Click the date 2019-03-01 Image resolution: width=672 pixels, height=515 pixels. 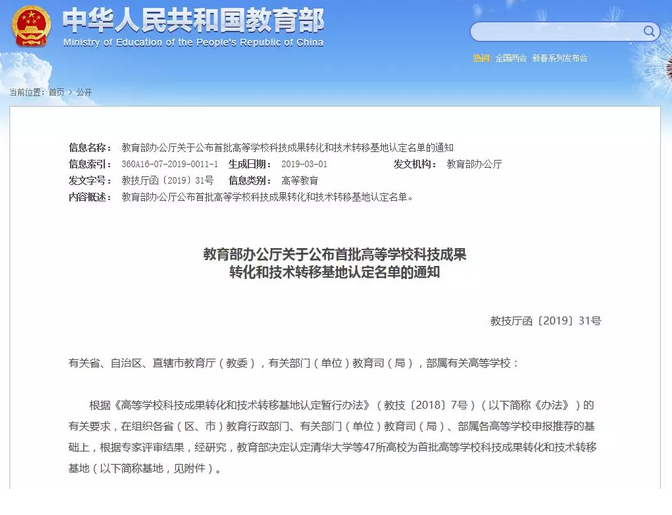304,164
